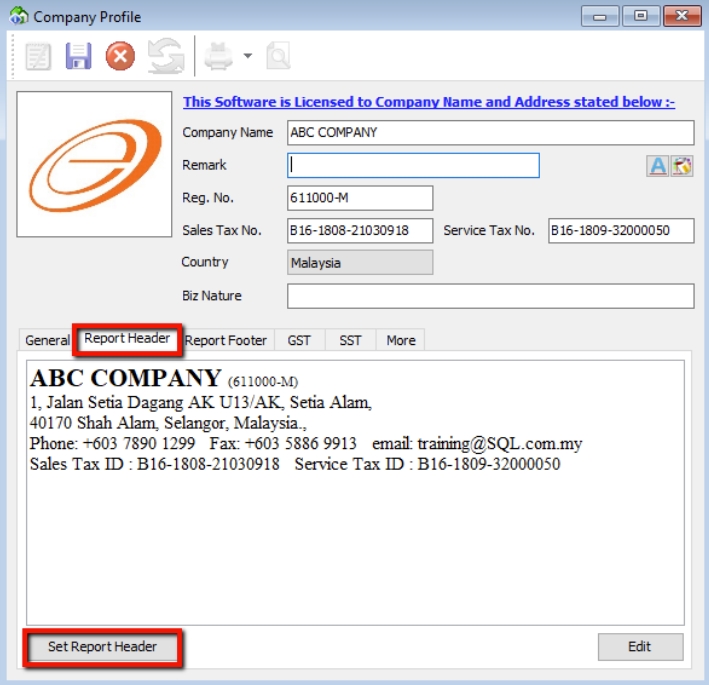
Task: Click the Print toolbar icon
Action: (x=219, y=56)
